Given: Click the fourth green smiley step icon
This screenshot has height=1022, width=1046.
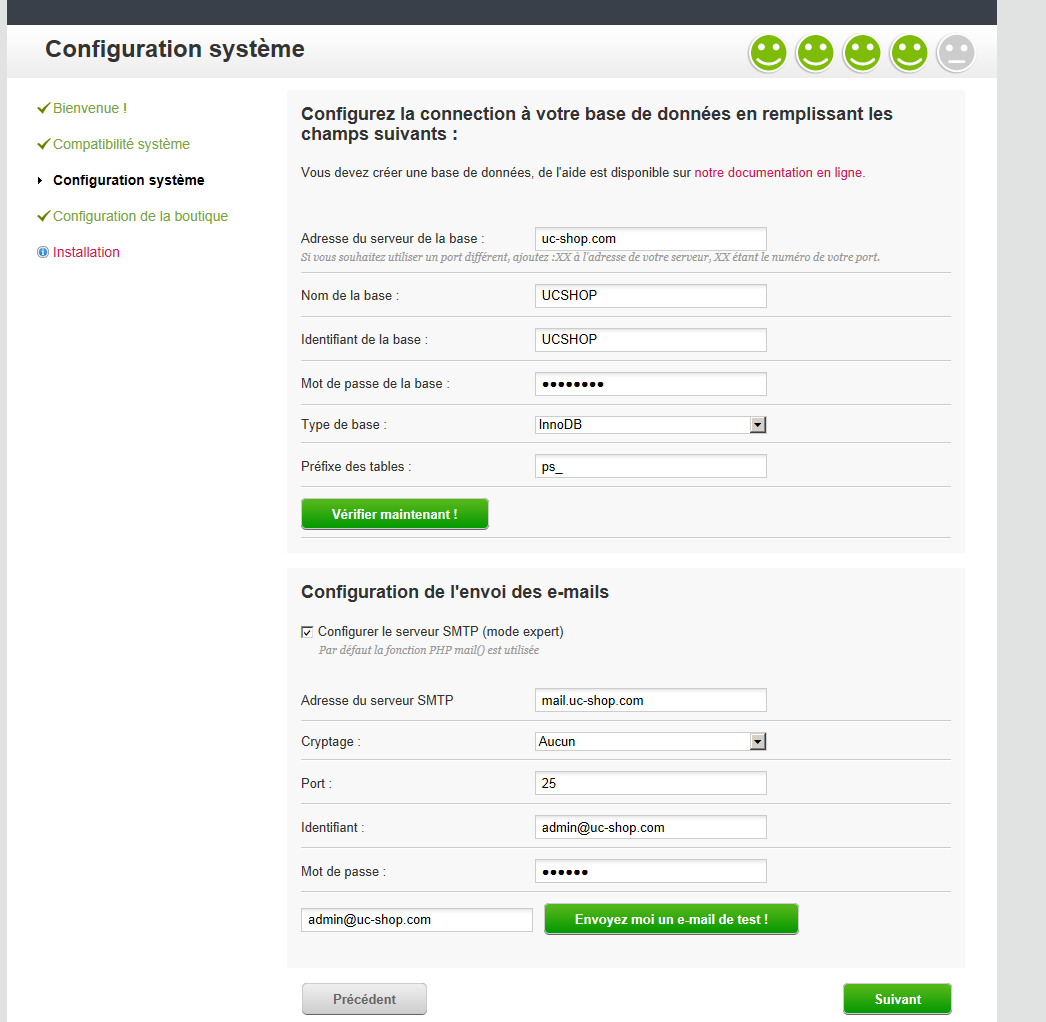Looking at the screenshot, I should pyautogui.click(x=909, y=53).
